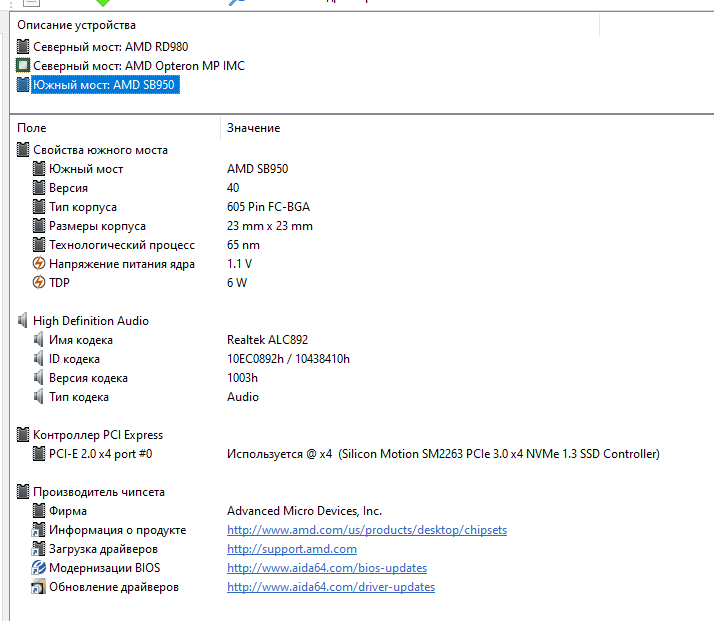Click the Realtek ALC892 codec name value
Screen dimensions: 714x621
[x=268, y=340]
